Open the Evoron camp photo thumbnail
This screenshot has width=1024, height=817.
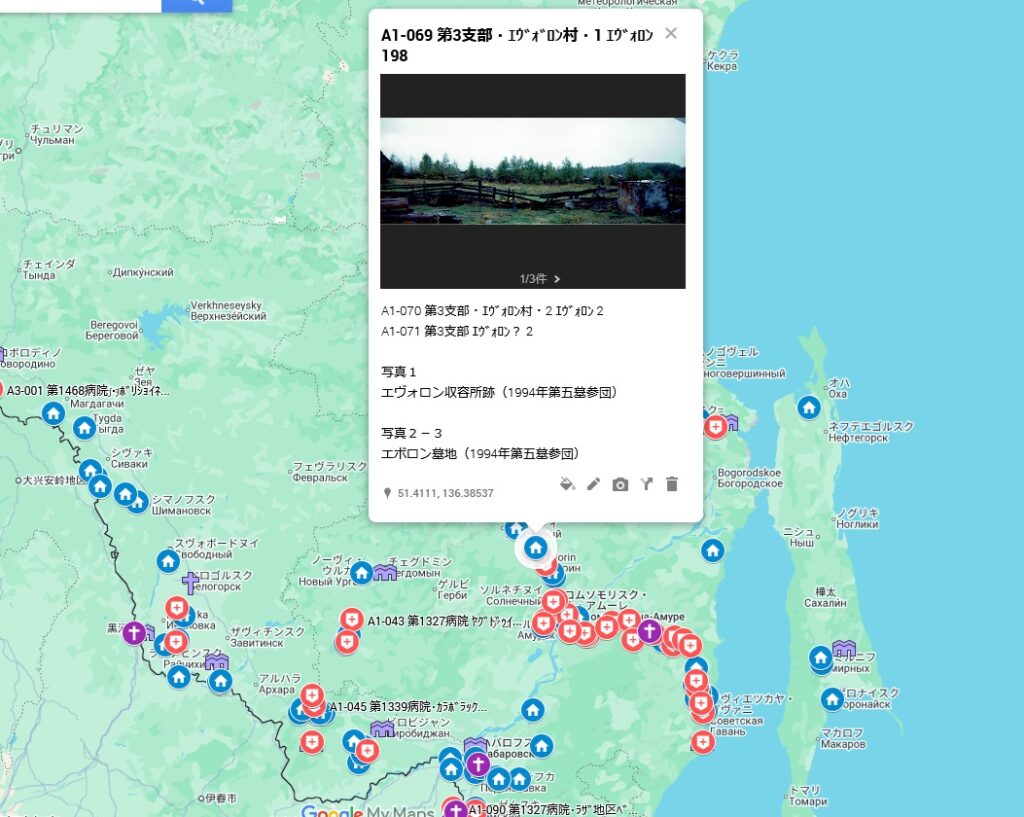coord(532,170)
